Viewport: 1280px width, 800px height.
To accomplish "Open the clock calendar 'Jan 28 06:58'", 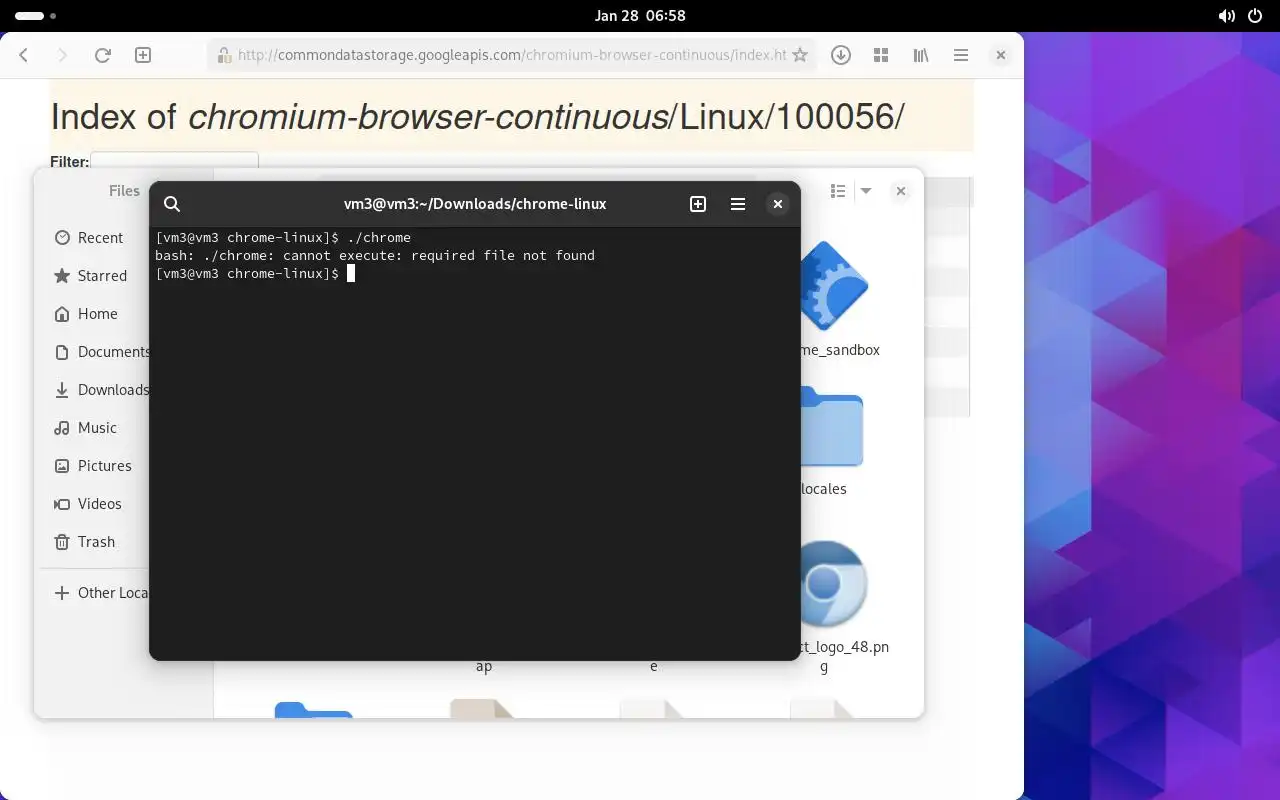I will (x=640, y=16).
